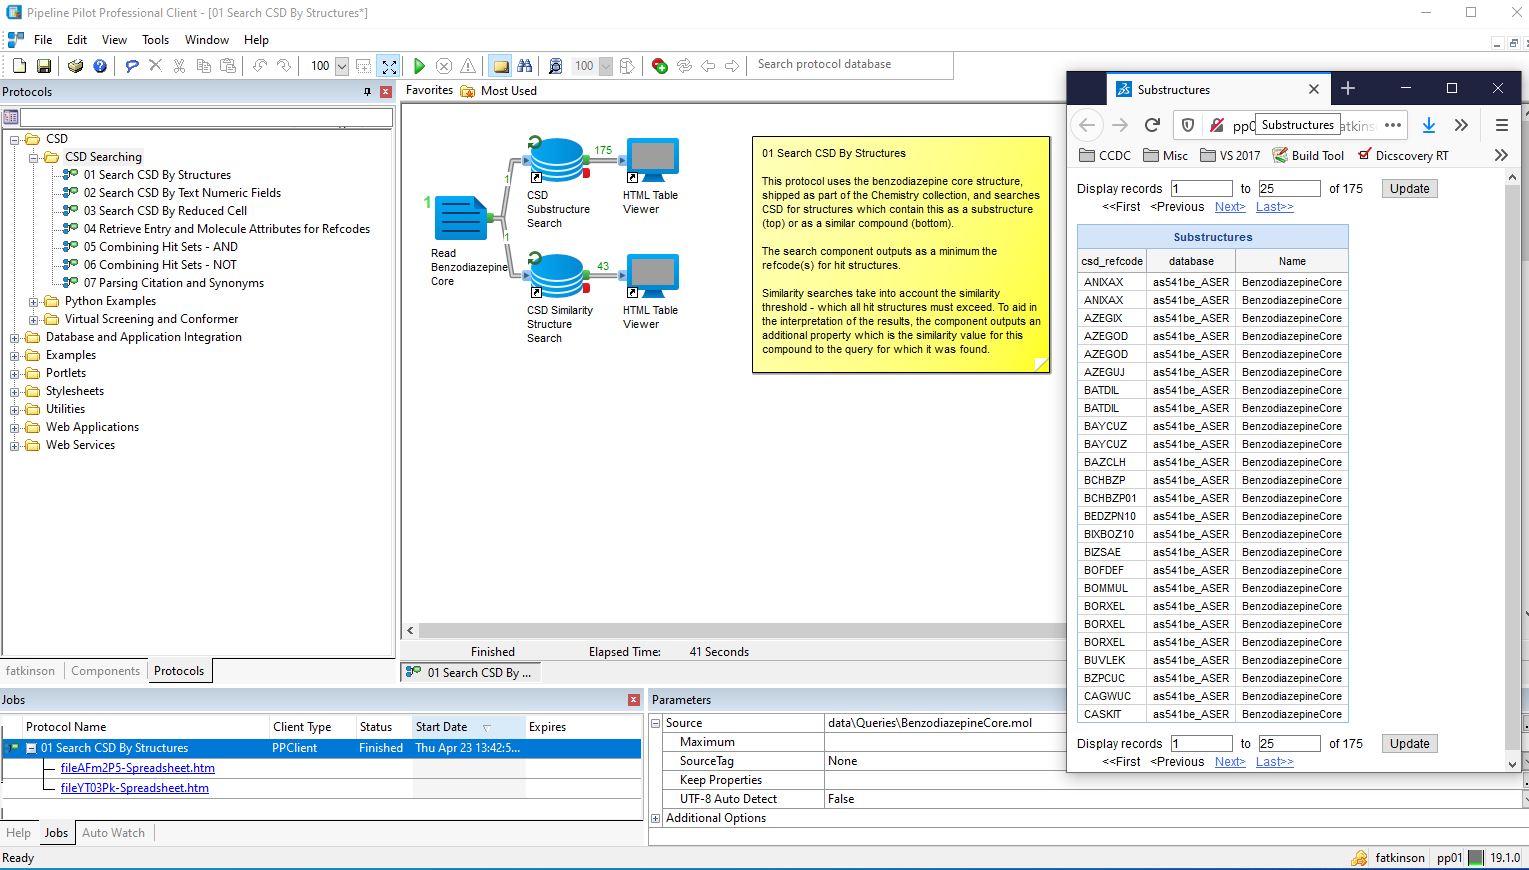Open the zoom percentage dropdown showing 100

tap(342, 66)
